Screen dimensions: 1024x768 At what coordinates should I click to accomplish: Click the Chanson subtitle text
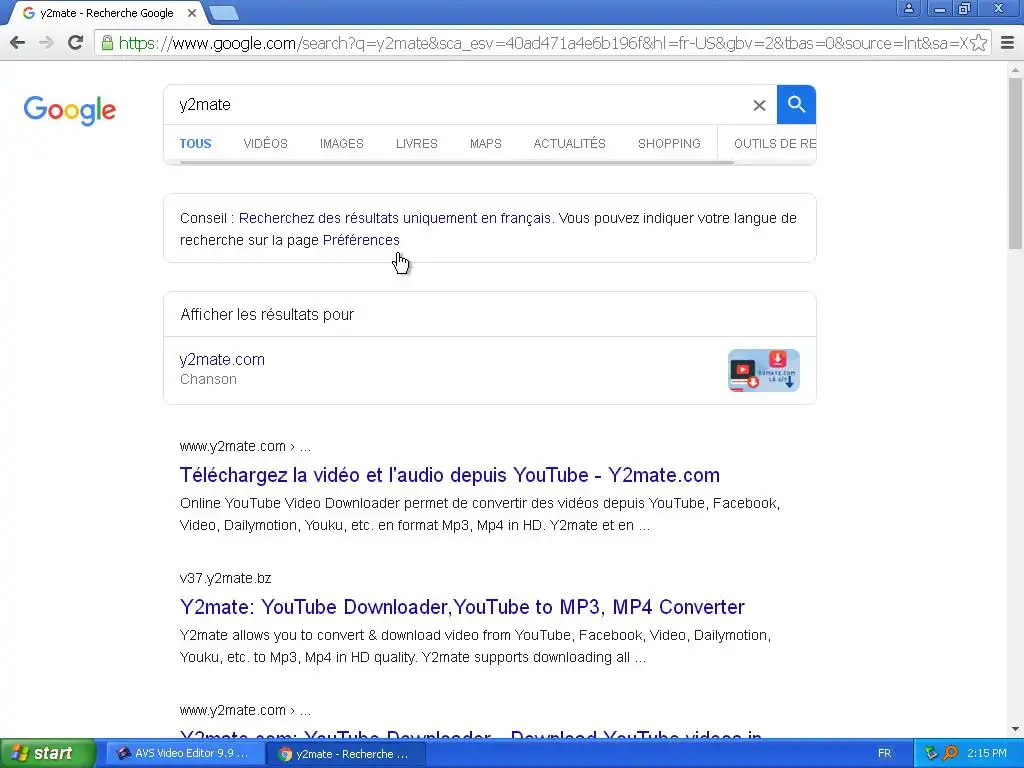[x=208, y=379]
